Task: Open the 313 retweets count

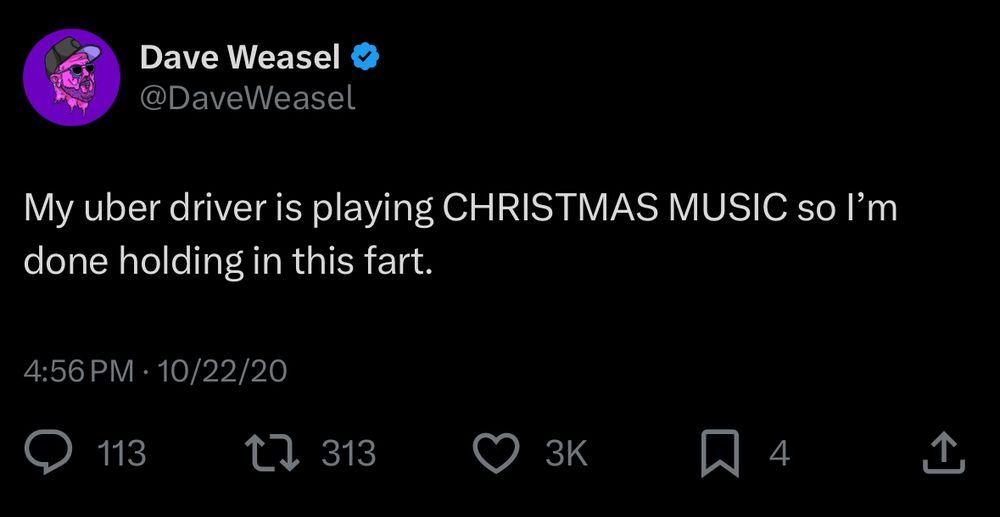Action: pyautogui.click(x=349, y=454)
